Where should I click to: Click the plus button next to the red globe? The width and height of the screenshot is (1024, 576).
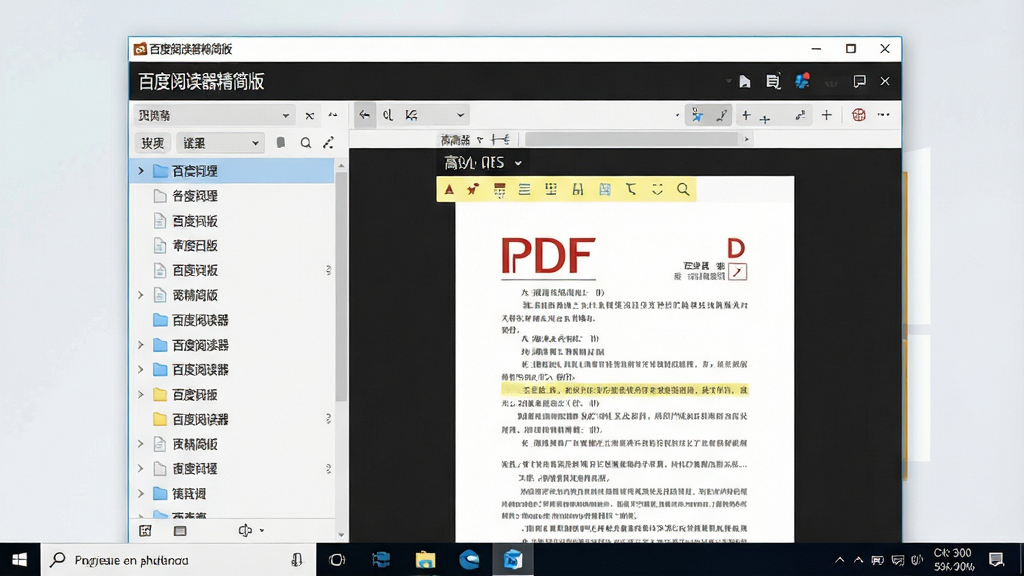pos(827,115)
